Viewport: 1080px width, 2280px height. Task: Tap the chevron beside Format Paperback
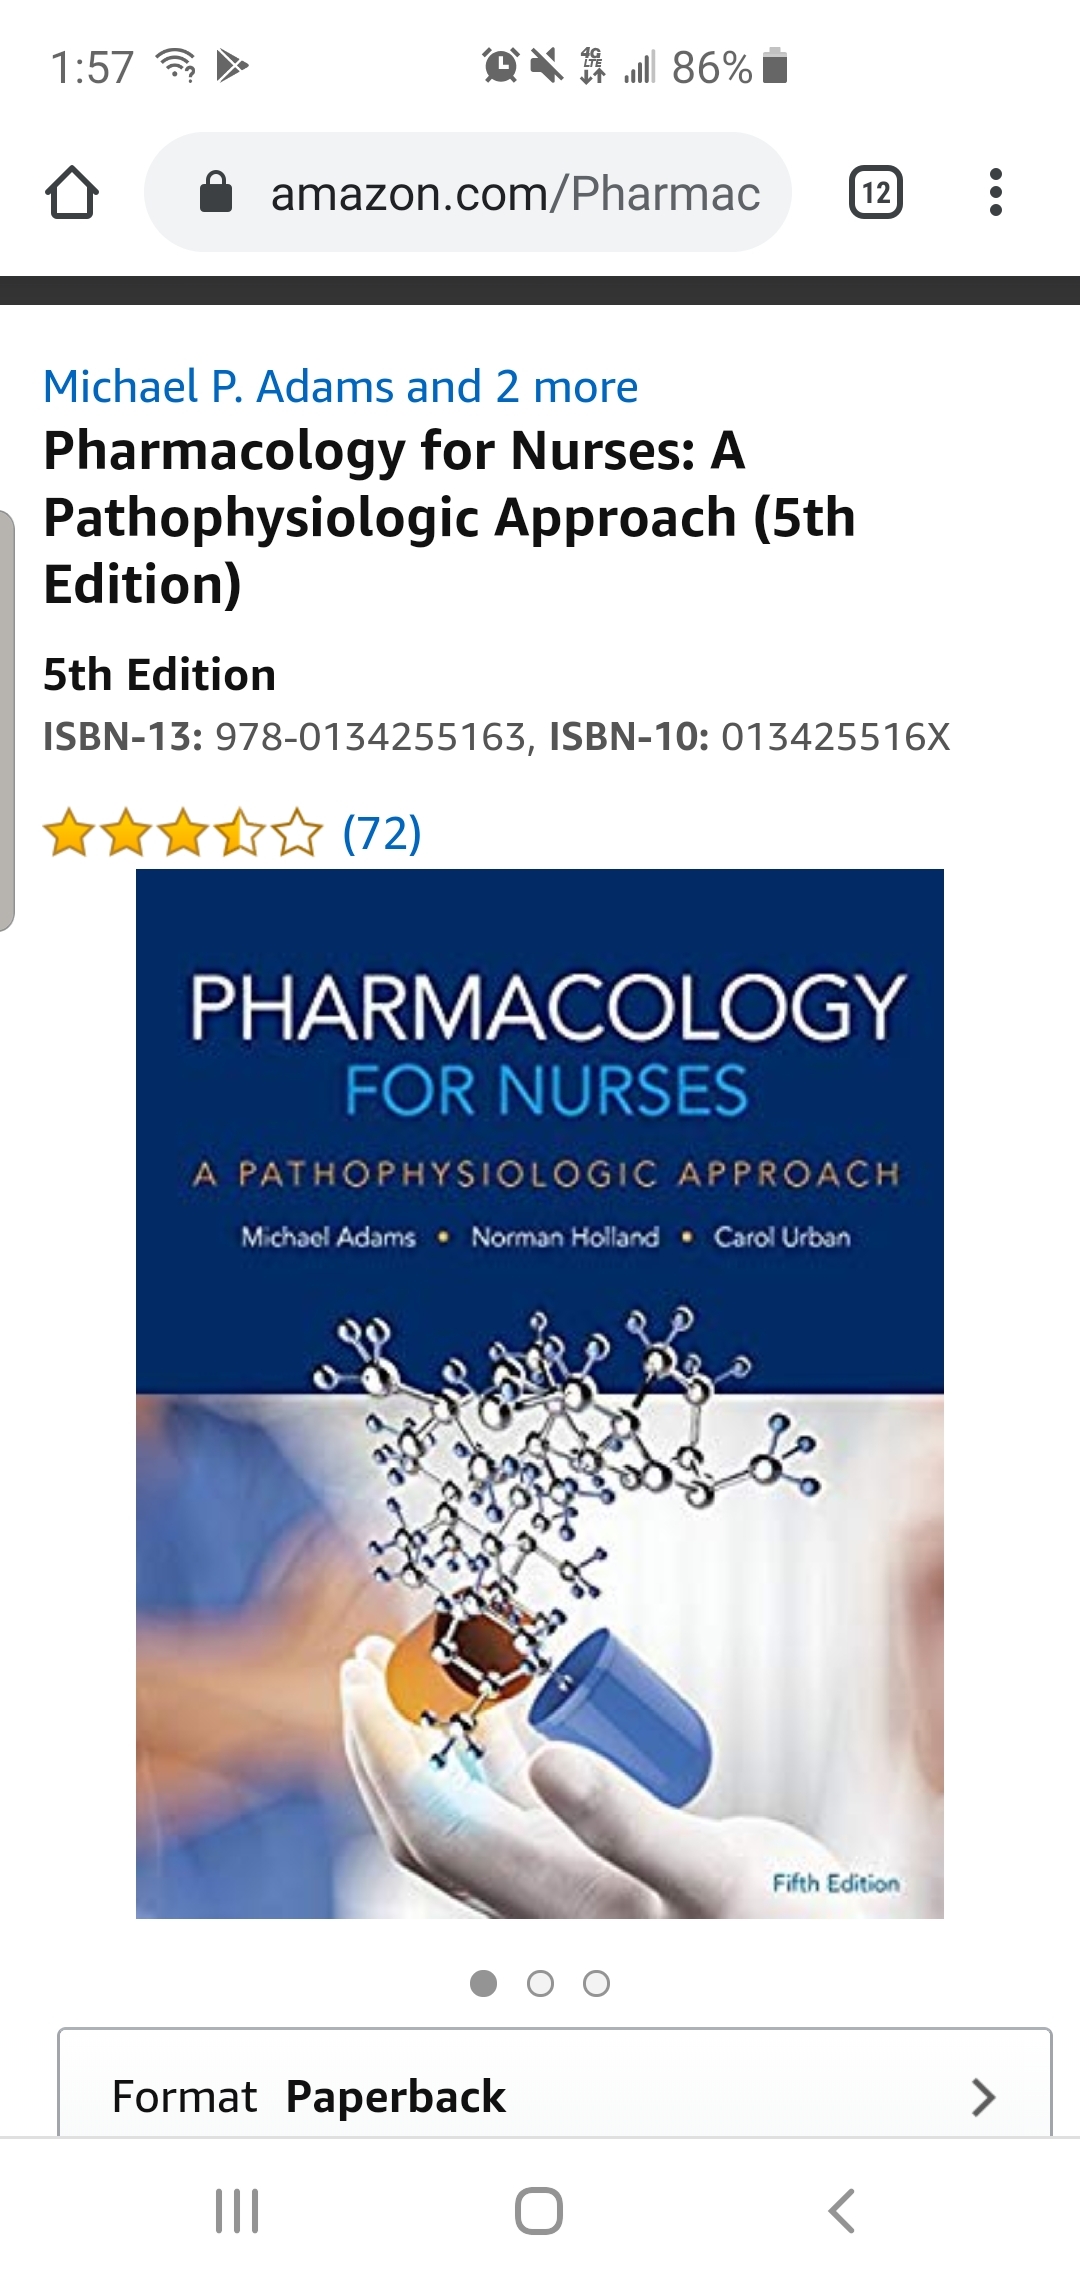click(x=984, y=2097)
